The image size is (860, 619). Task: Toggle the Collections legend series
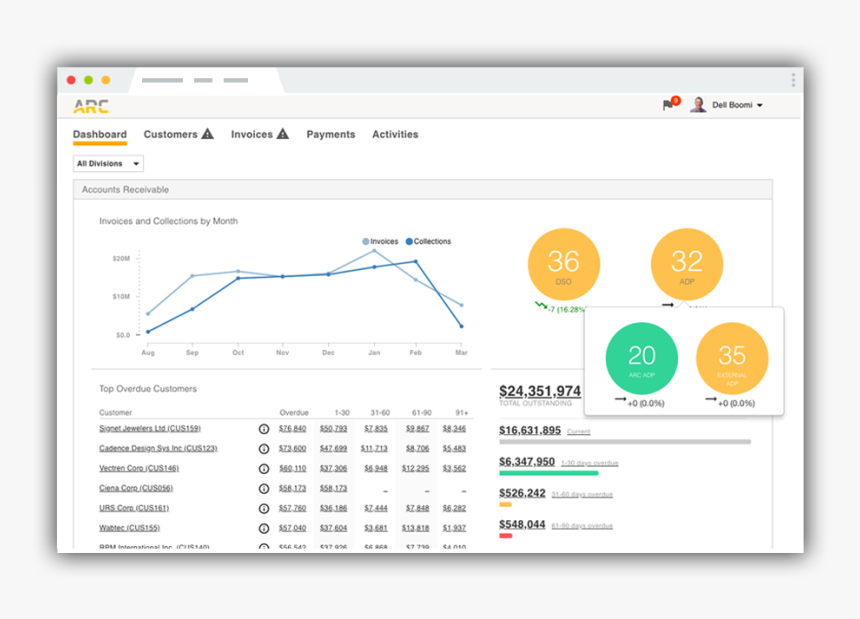pos(428,241)
